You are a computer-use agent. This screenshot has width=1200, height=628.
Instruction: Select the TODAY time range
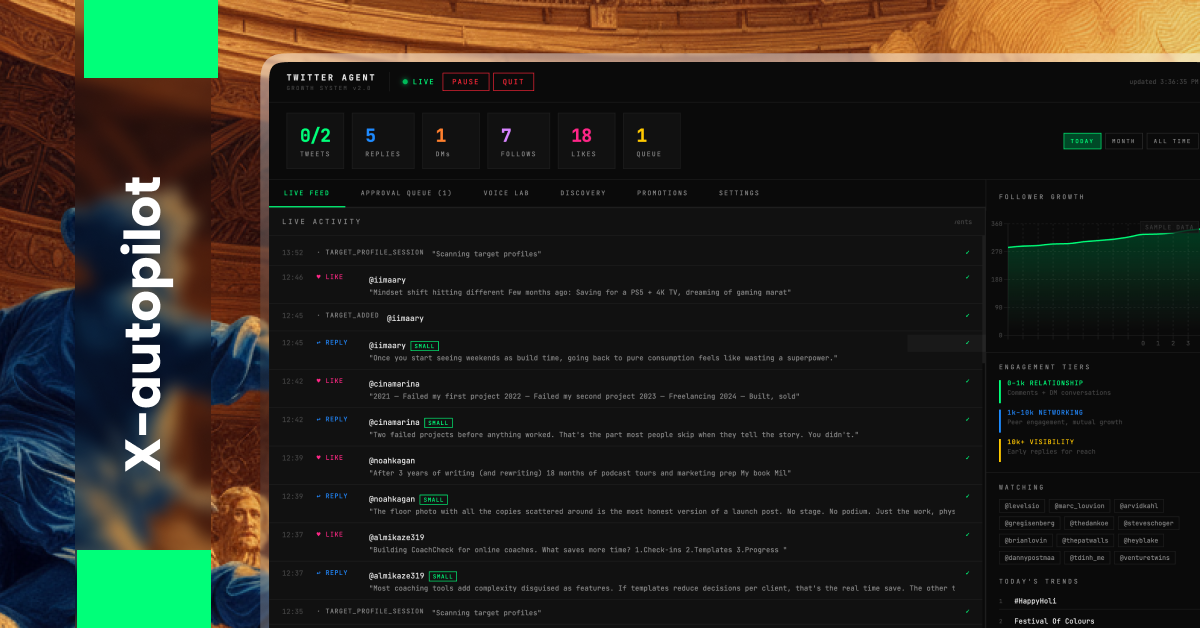point(1082,141)
